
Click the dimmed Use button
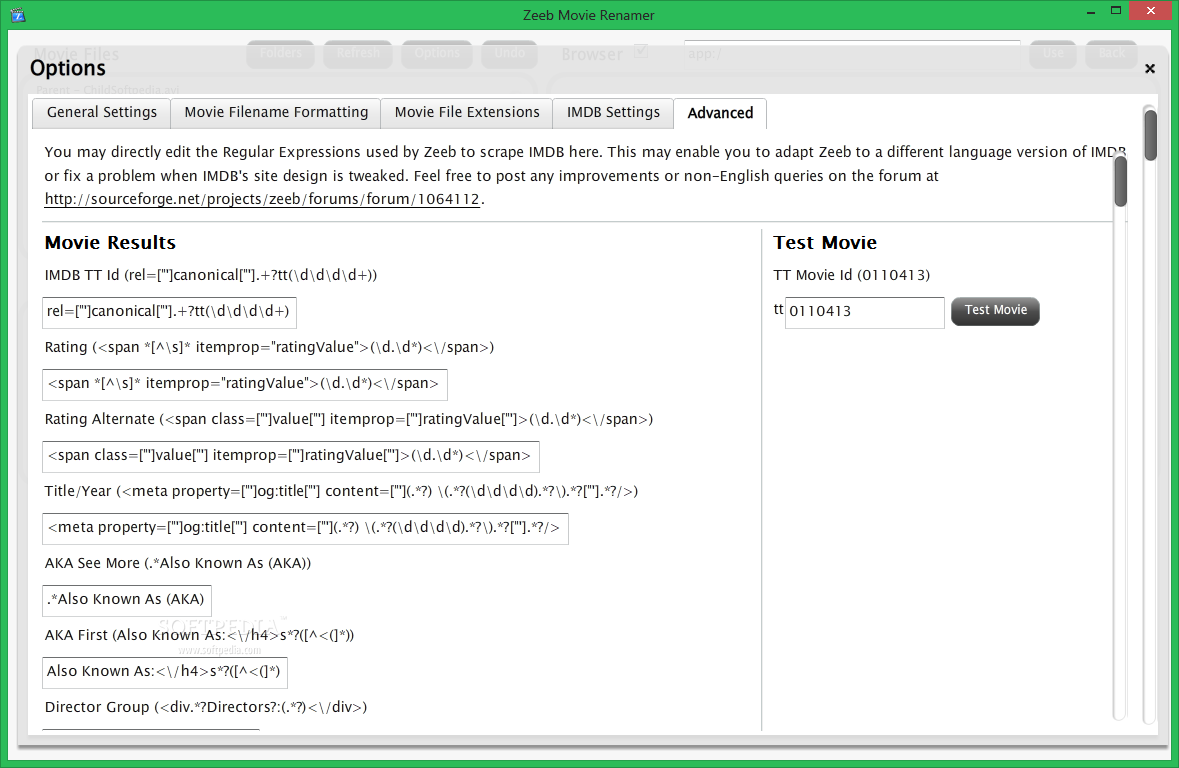1053,53
